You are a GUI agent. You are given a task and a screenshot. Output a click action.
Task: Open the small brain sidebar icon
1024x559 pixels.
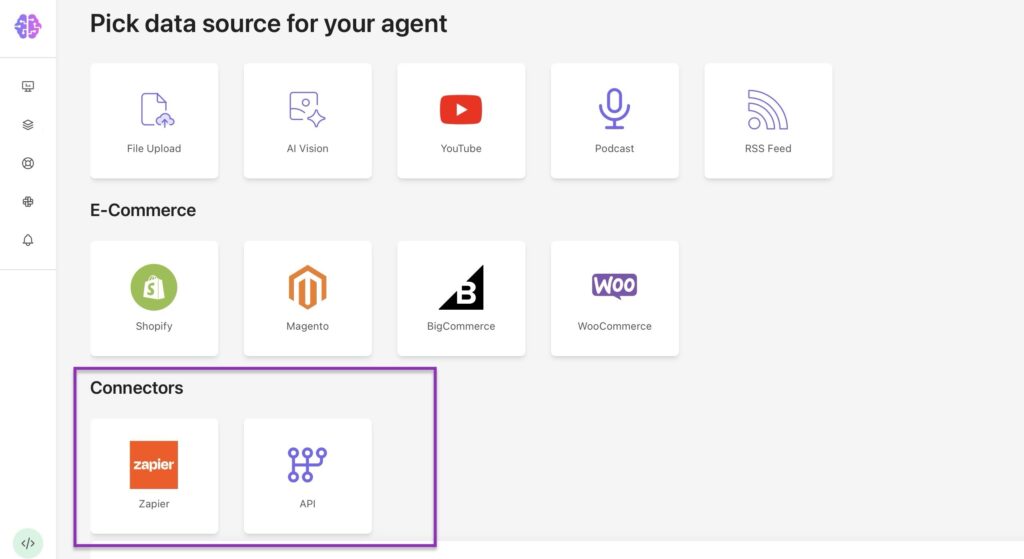point(27,202)
